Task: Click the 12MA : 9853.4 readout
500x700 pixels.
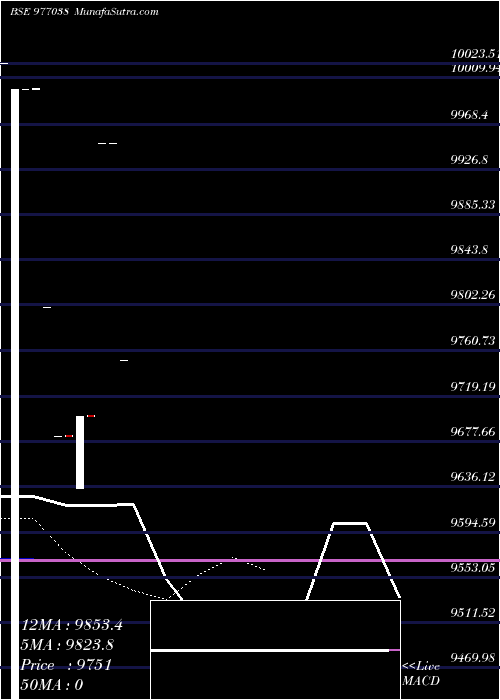Action: pyautogui.click(x=71, y=625)
